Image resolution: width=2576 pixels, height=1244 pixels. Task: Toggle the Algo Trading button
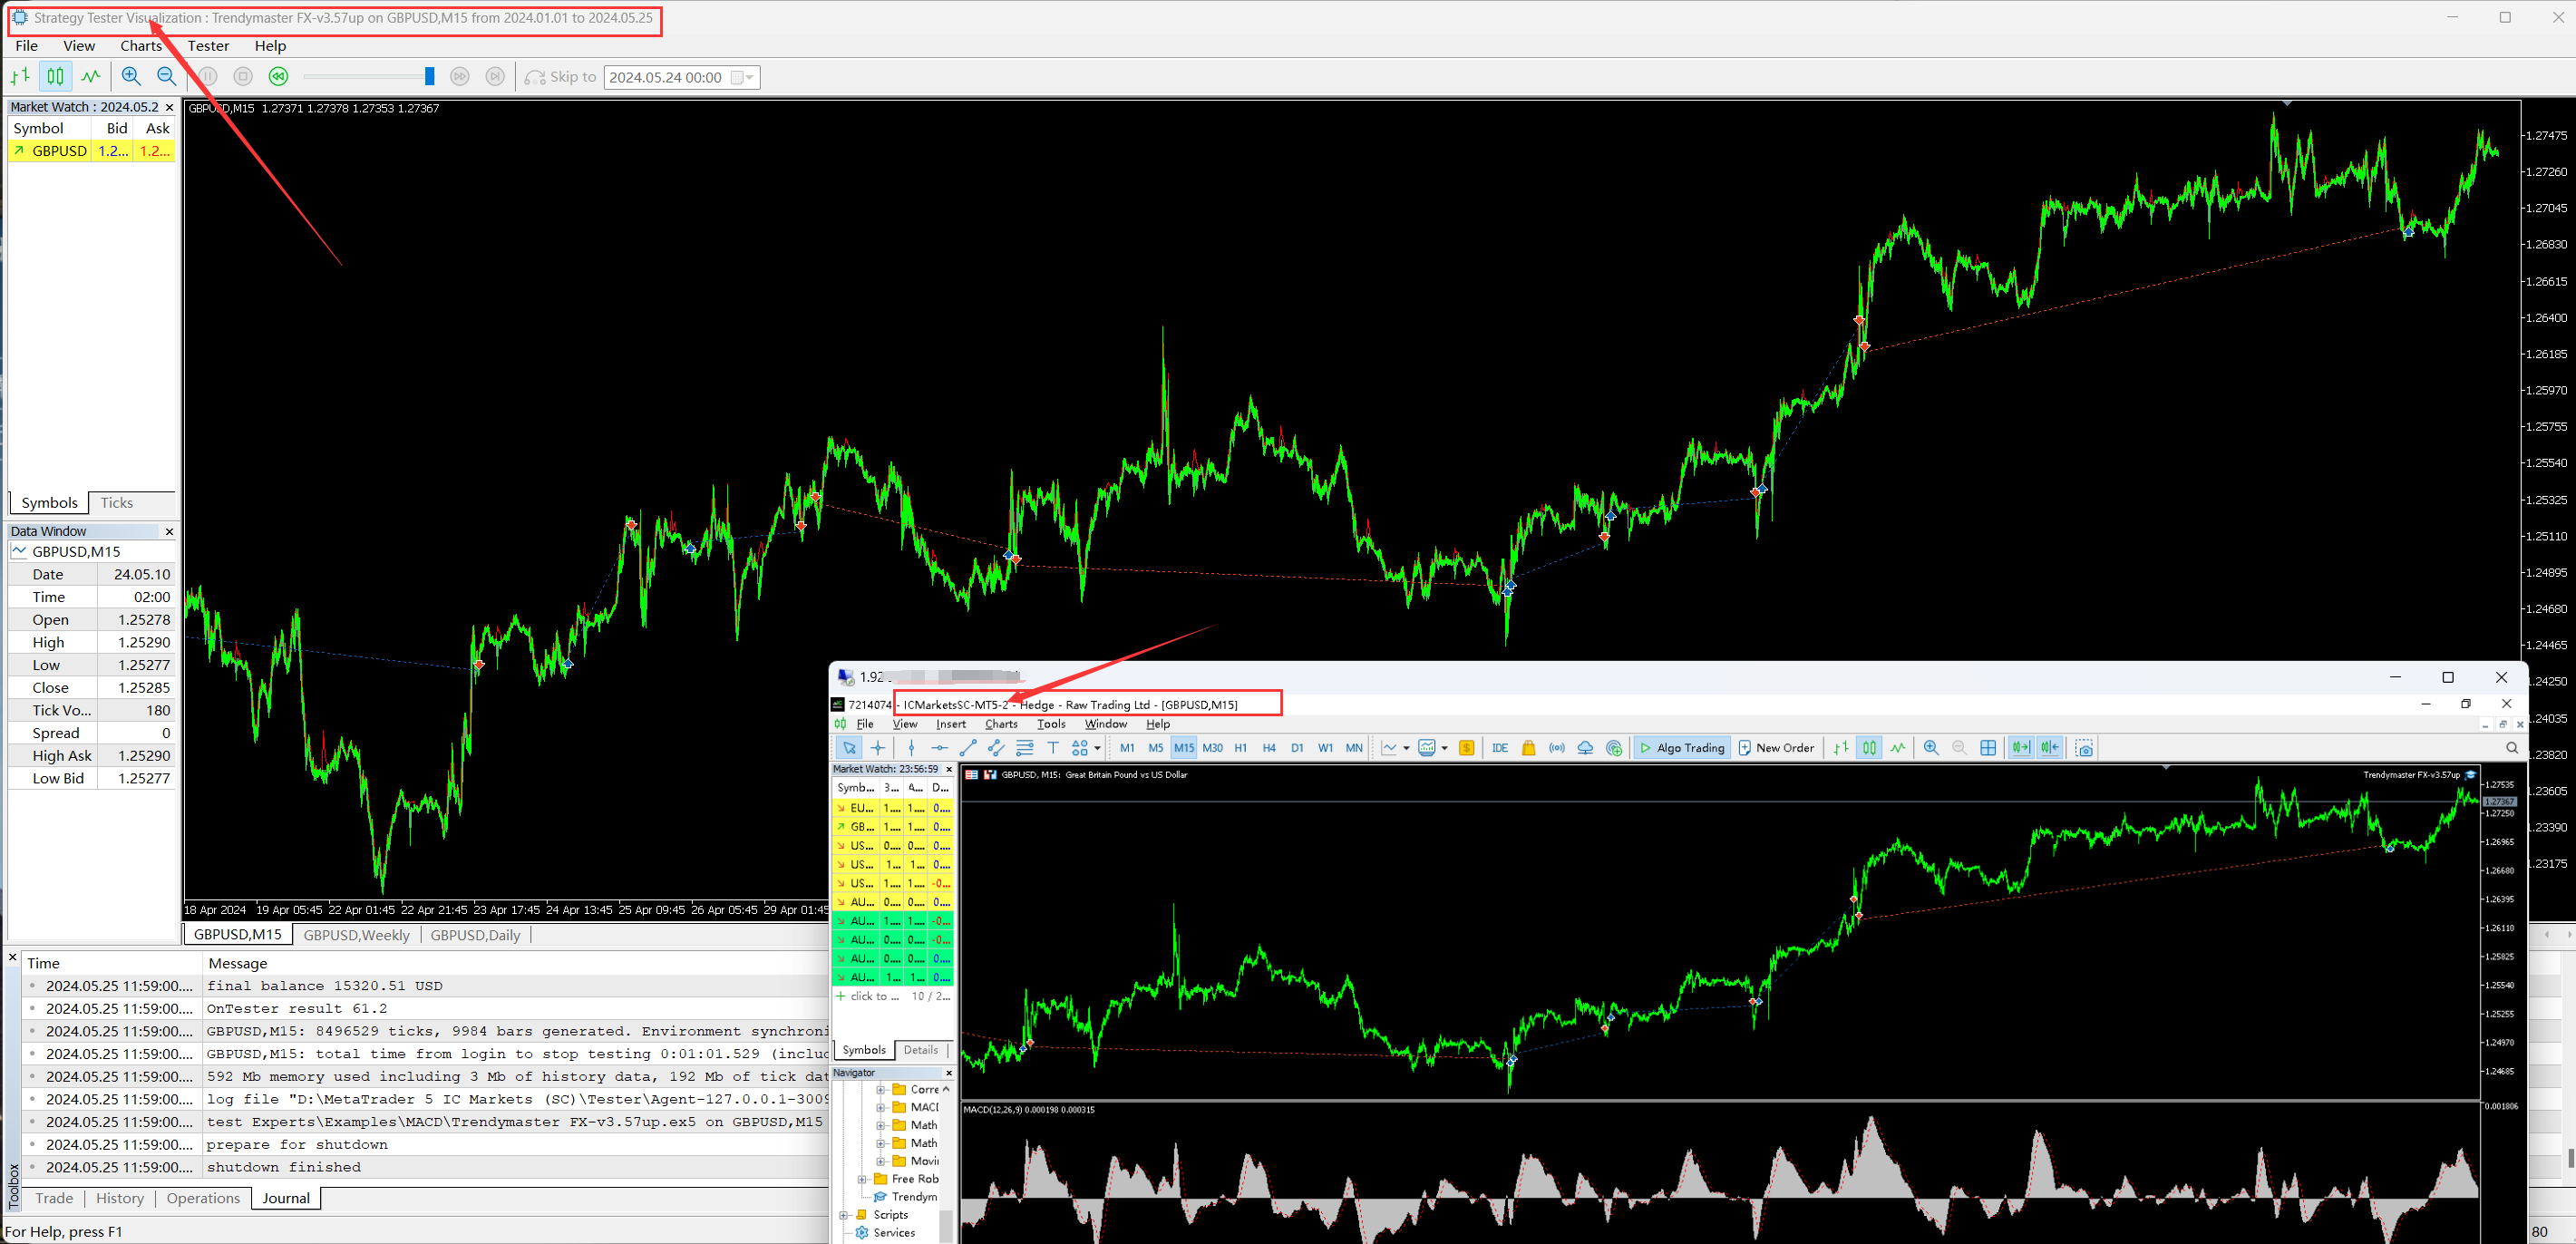[x=1682, y=748]
